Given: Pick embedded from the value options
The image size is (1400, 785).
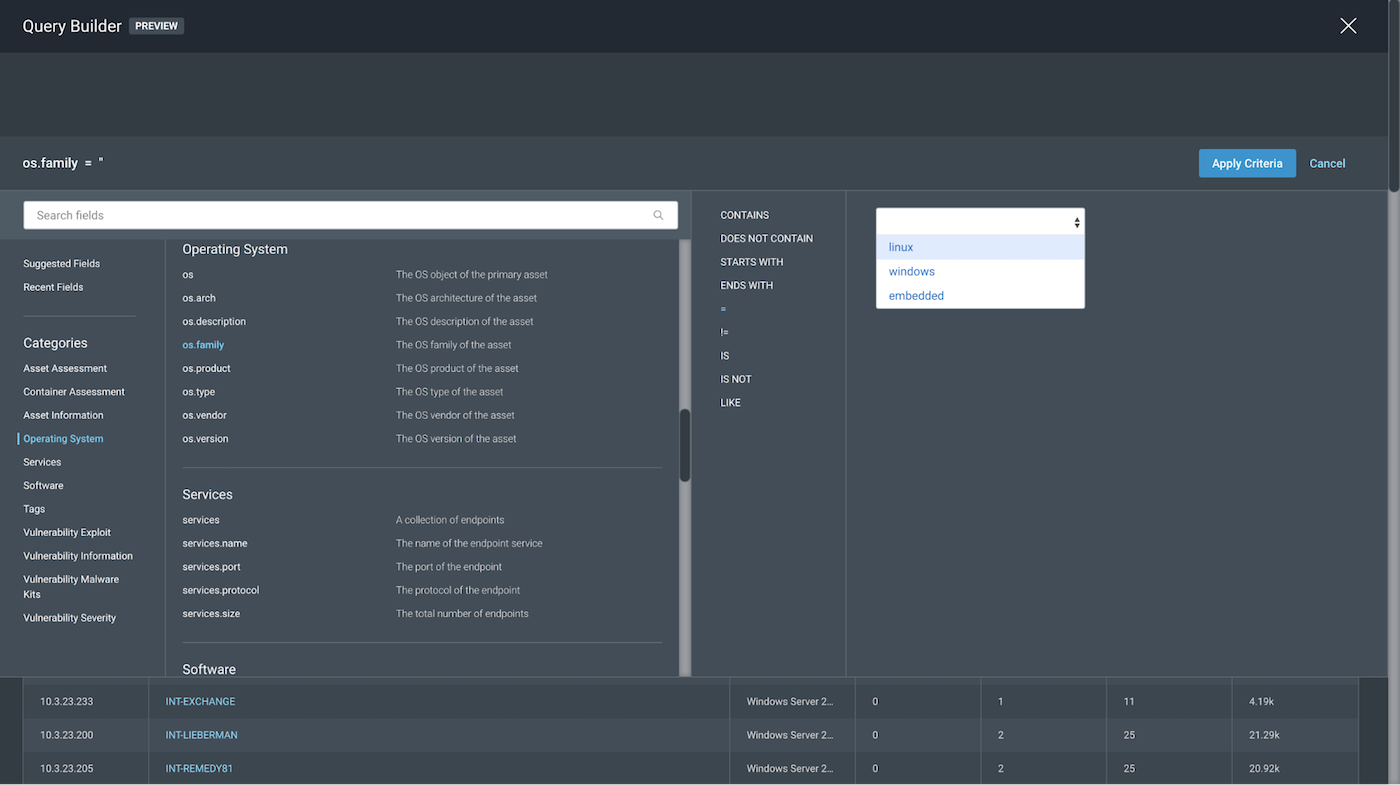Looking at the screenshot, I should (x=916, y=296).
